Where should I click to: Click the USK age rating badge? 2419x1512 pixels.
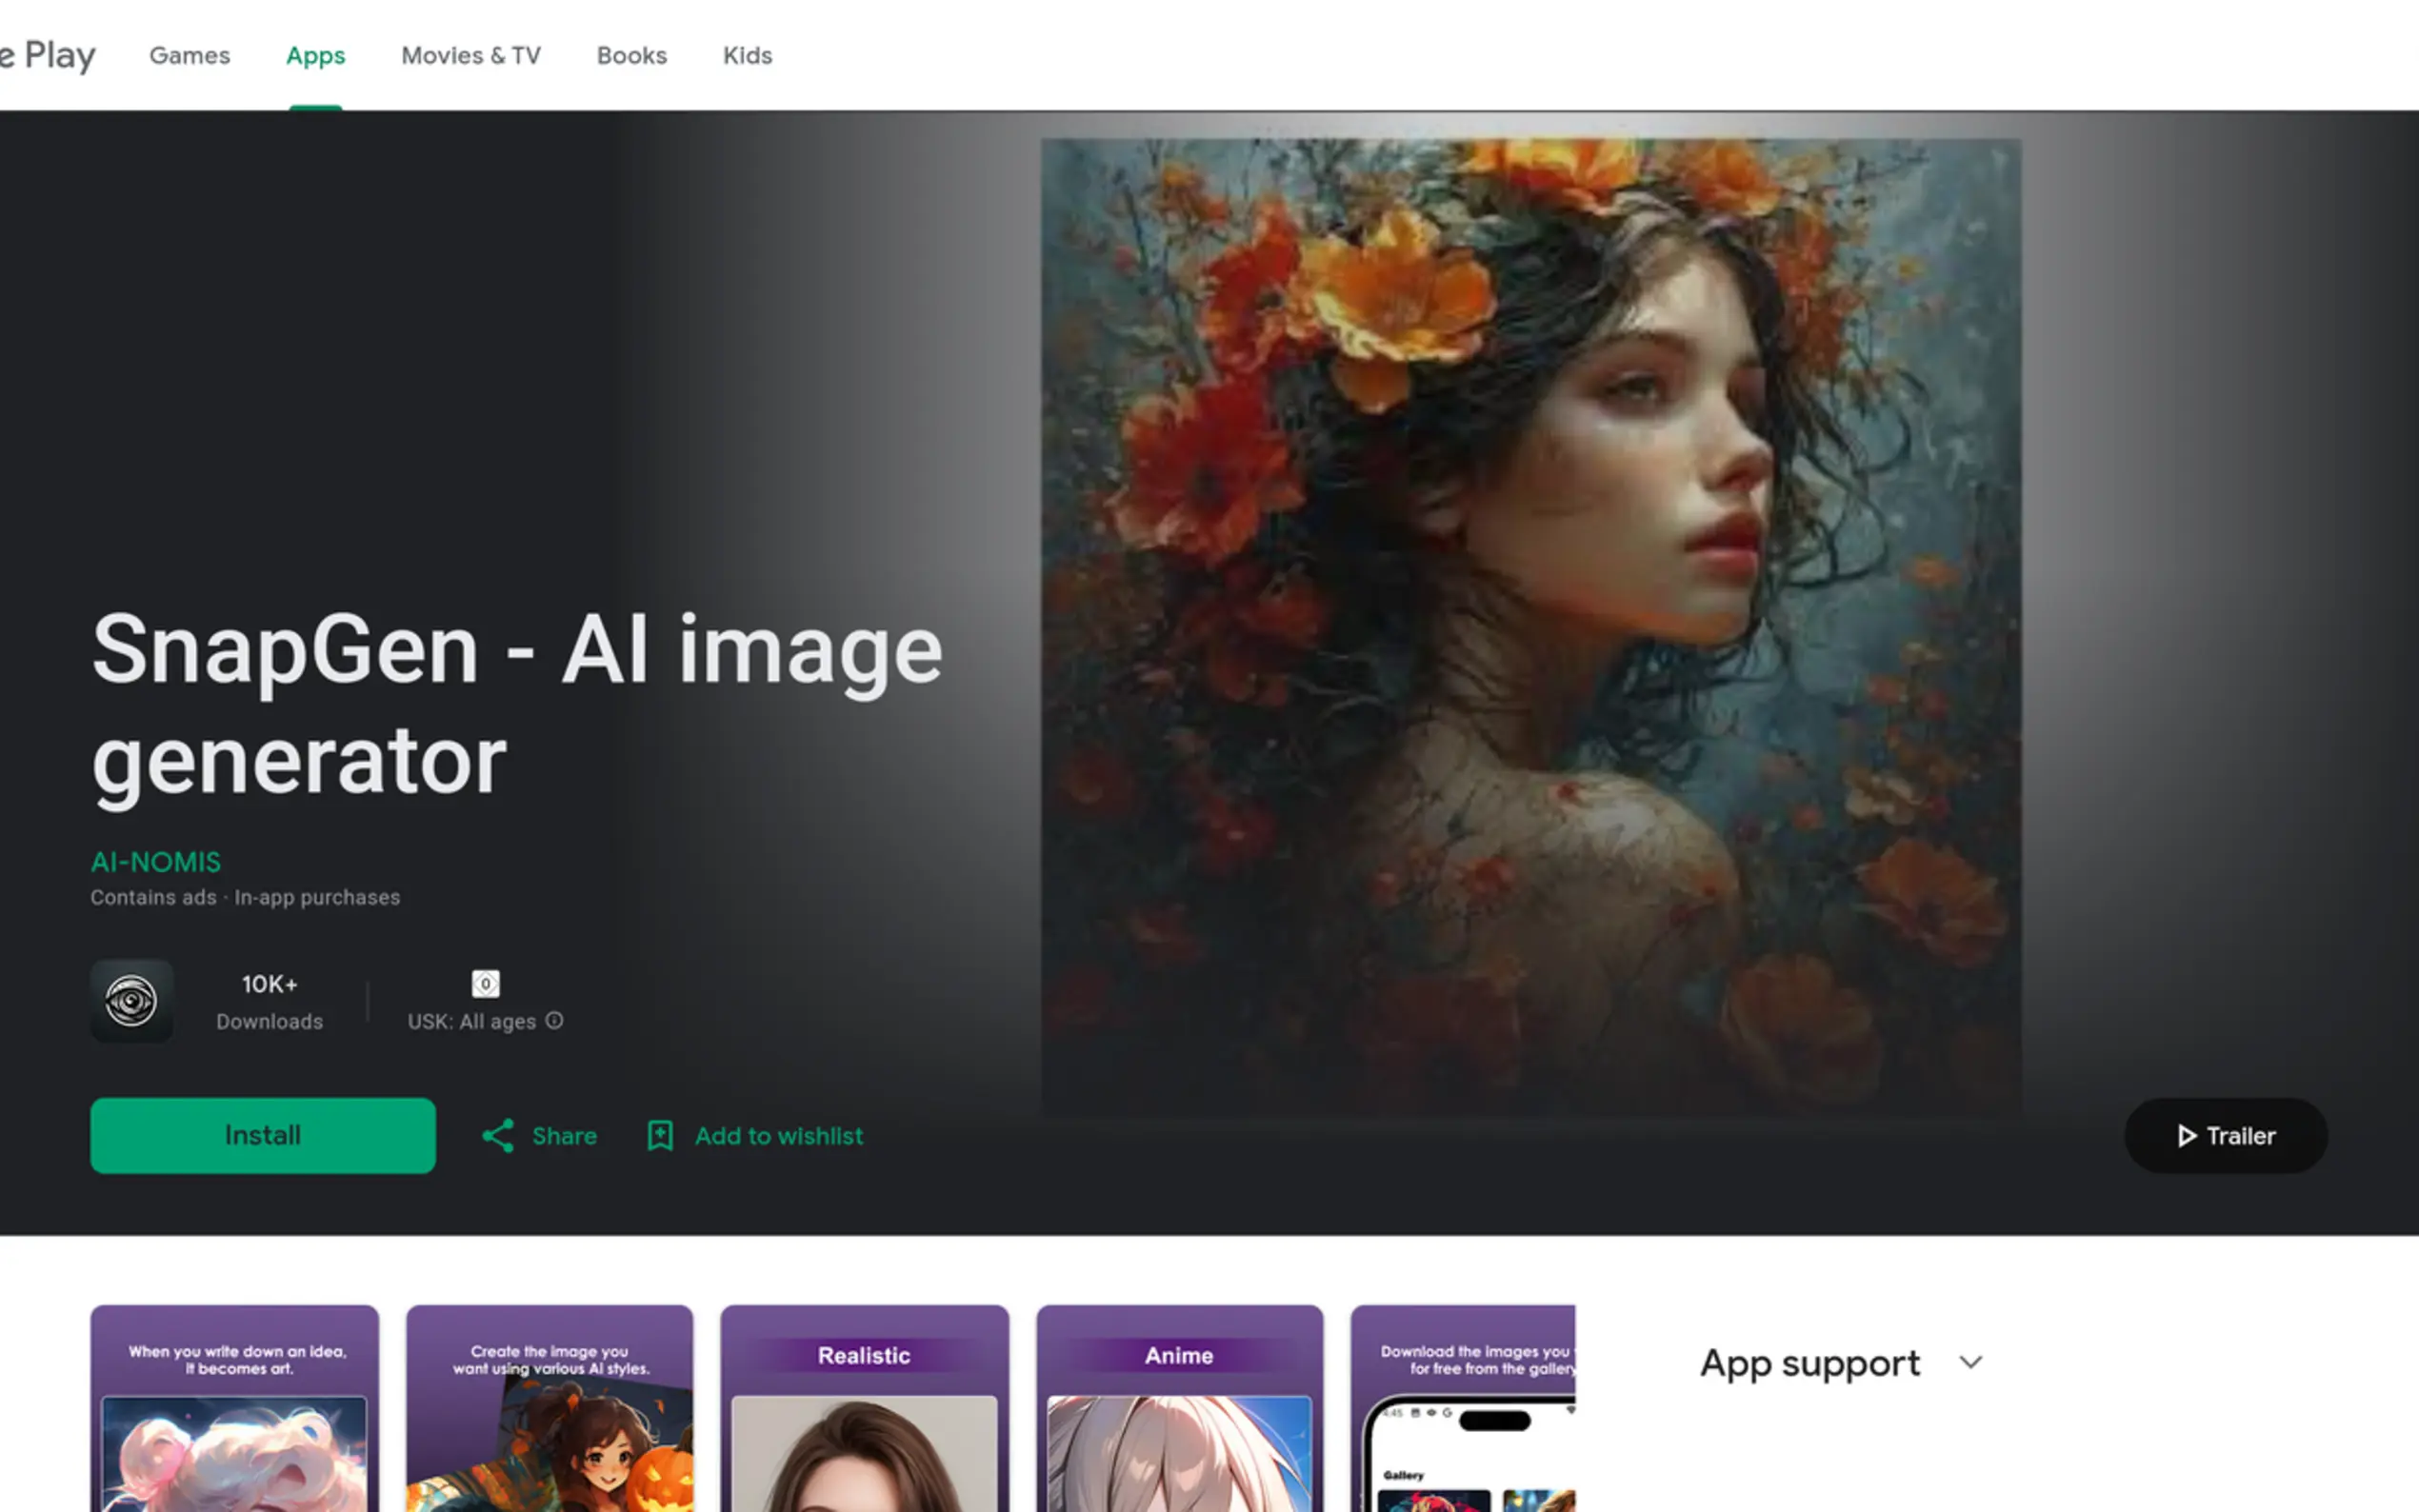(486, 984)
